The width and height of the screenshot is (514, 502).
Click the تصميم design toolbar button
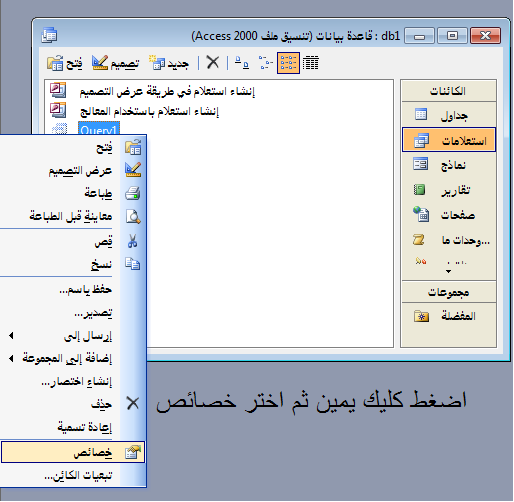[115, 63]
